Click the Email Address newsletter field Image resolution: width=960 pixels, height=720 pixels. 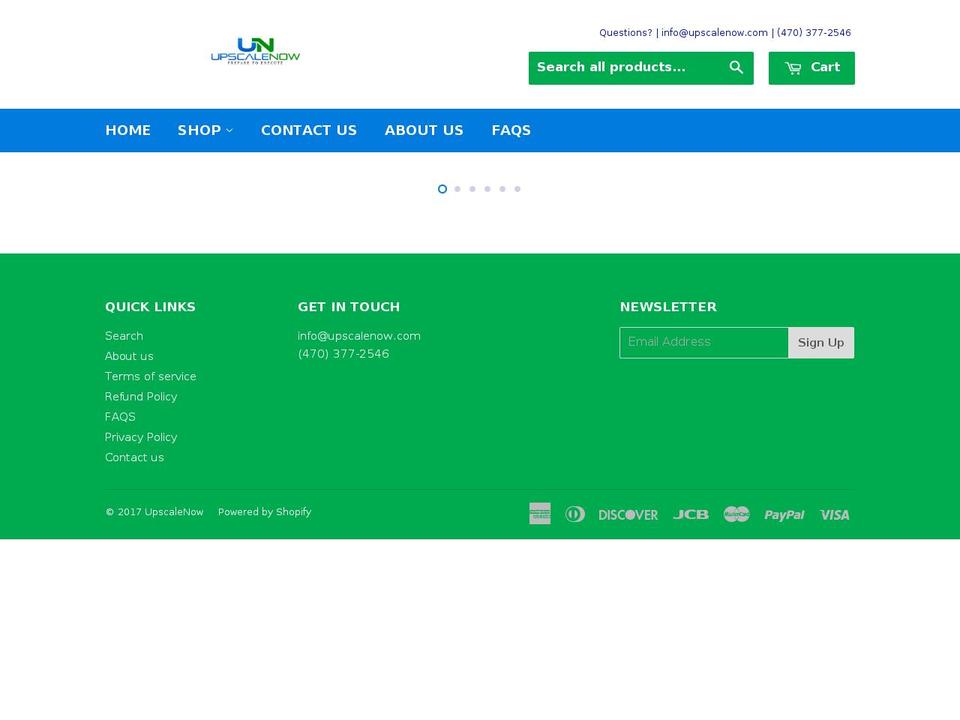point(704,341)
